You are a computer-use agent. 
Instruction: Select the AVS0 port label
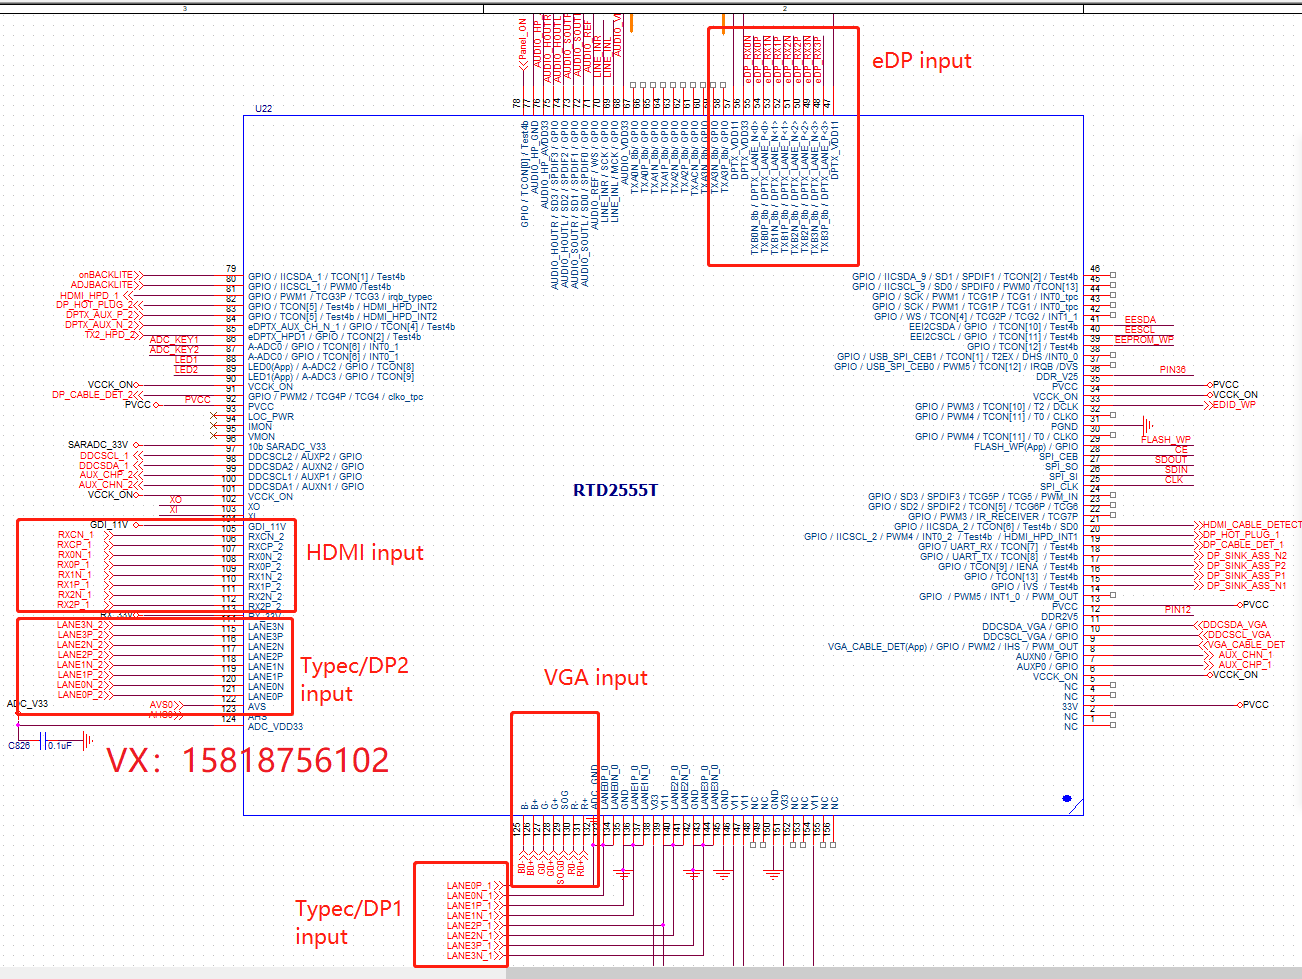[160, 706]
